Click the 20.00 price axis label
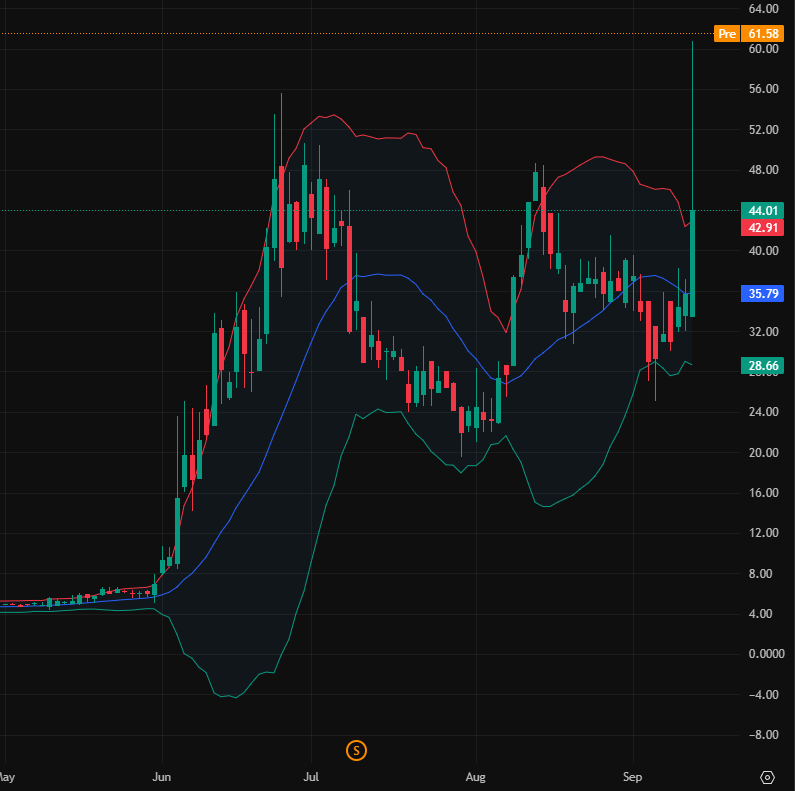 [x=763, y=452]
